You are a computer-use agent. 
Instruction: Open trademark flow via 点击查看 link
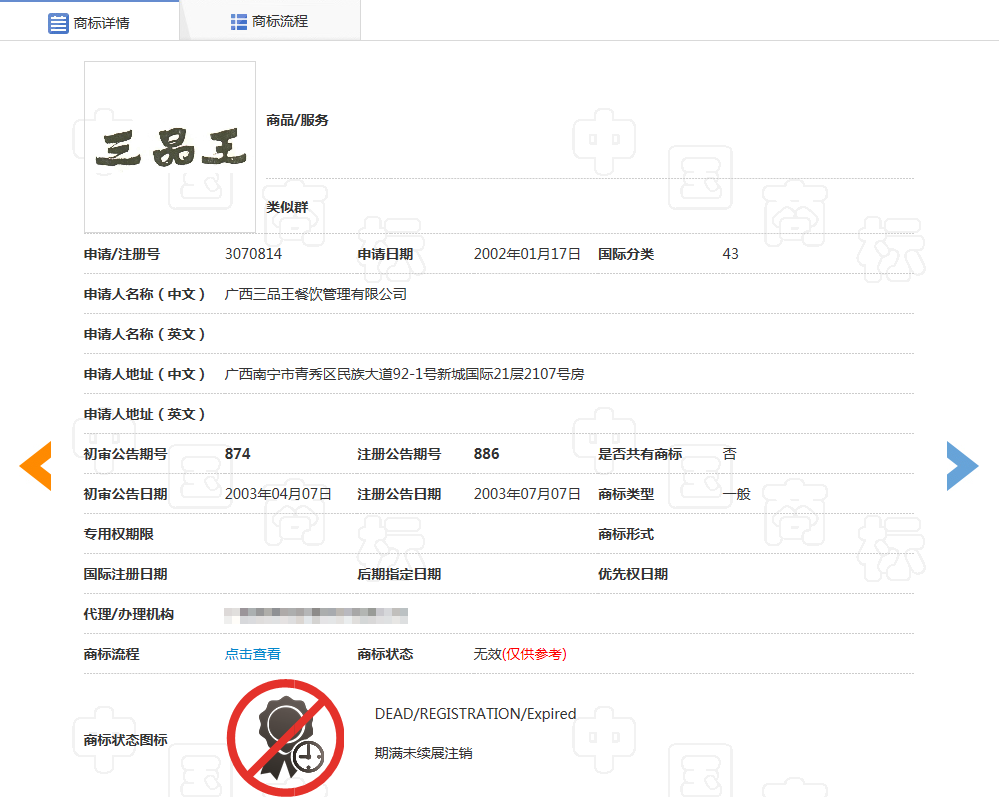[x=253, y=654]
